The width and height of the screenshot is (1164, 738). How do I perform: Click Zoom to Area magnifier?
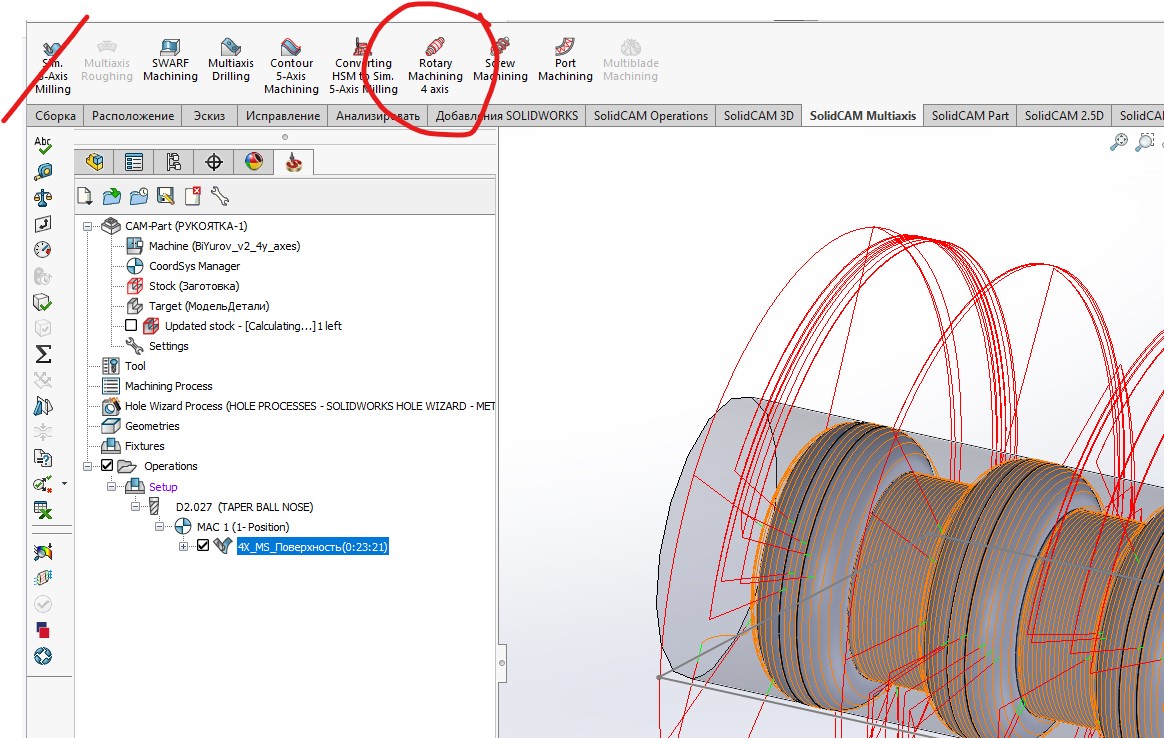click(1145, 141)
